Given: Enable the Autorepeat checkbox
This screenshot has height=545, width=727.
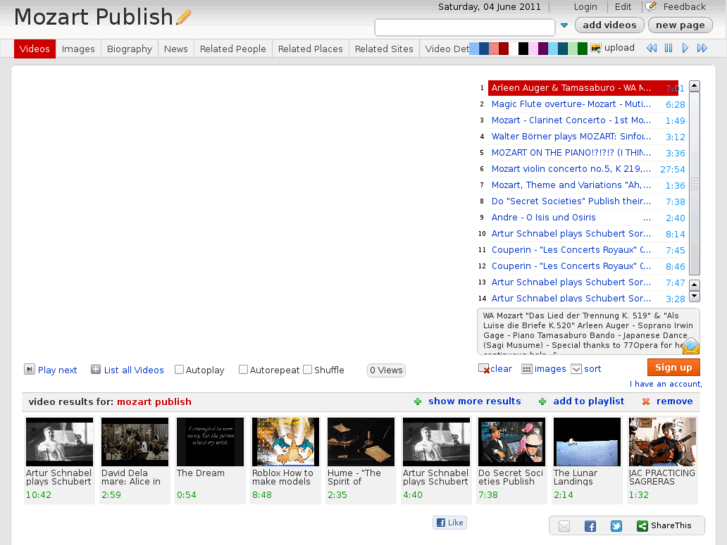Looking at the screenshot, I should pyautogui.click(x=243, y=370).
